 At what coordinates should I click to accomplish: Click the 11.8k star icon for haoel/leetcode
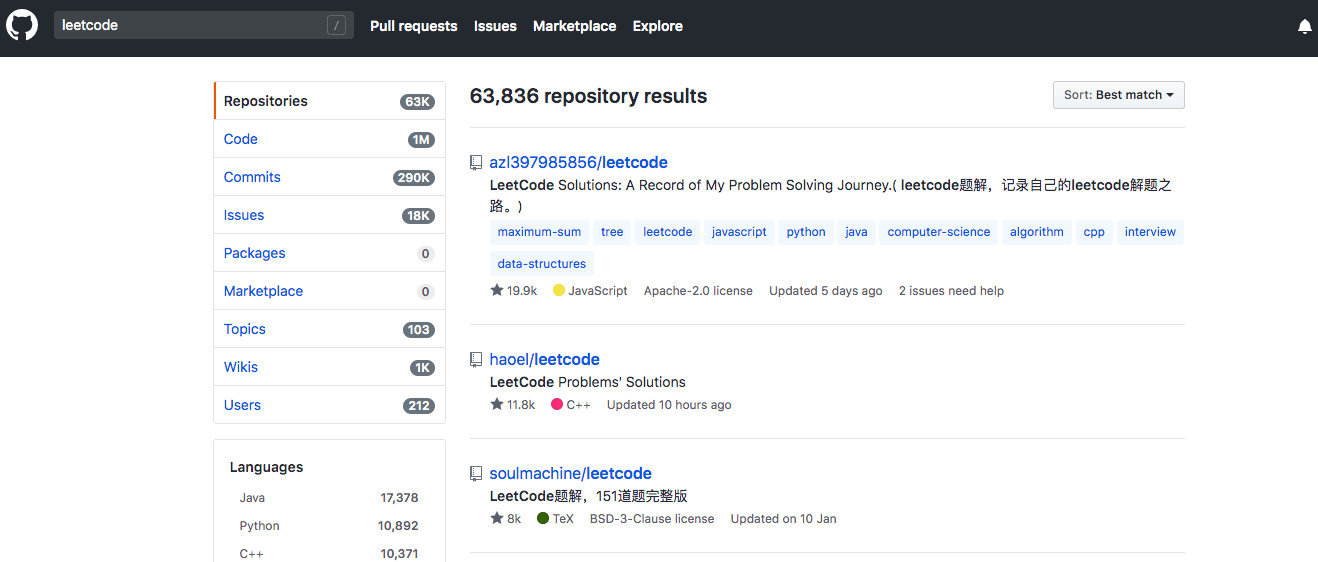(x=497, y=404)
